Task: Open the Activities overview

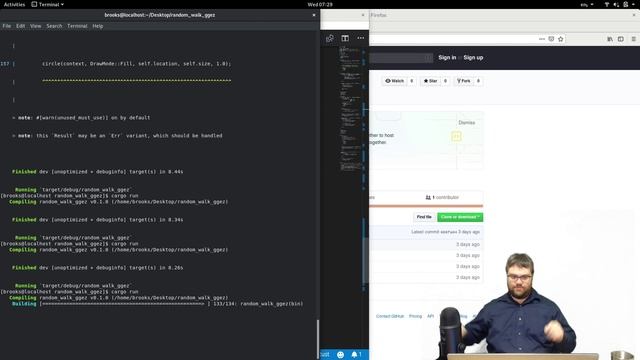Action: 14,4
